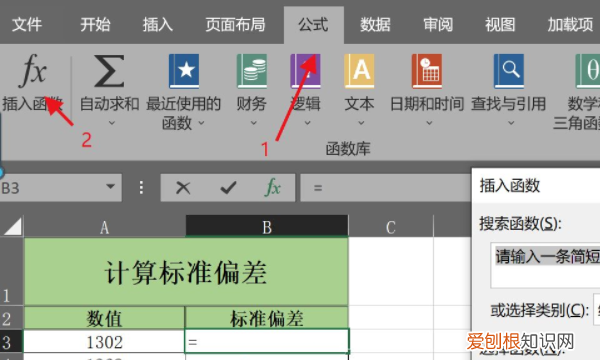Click the 数值 header cell
The height and width of the screenshot is (360, 600).
click(x=104, y=318)
